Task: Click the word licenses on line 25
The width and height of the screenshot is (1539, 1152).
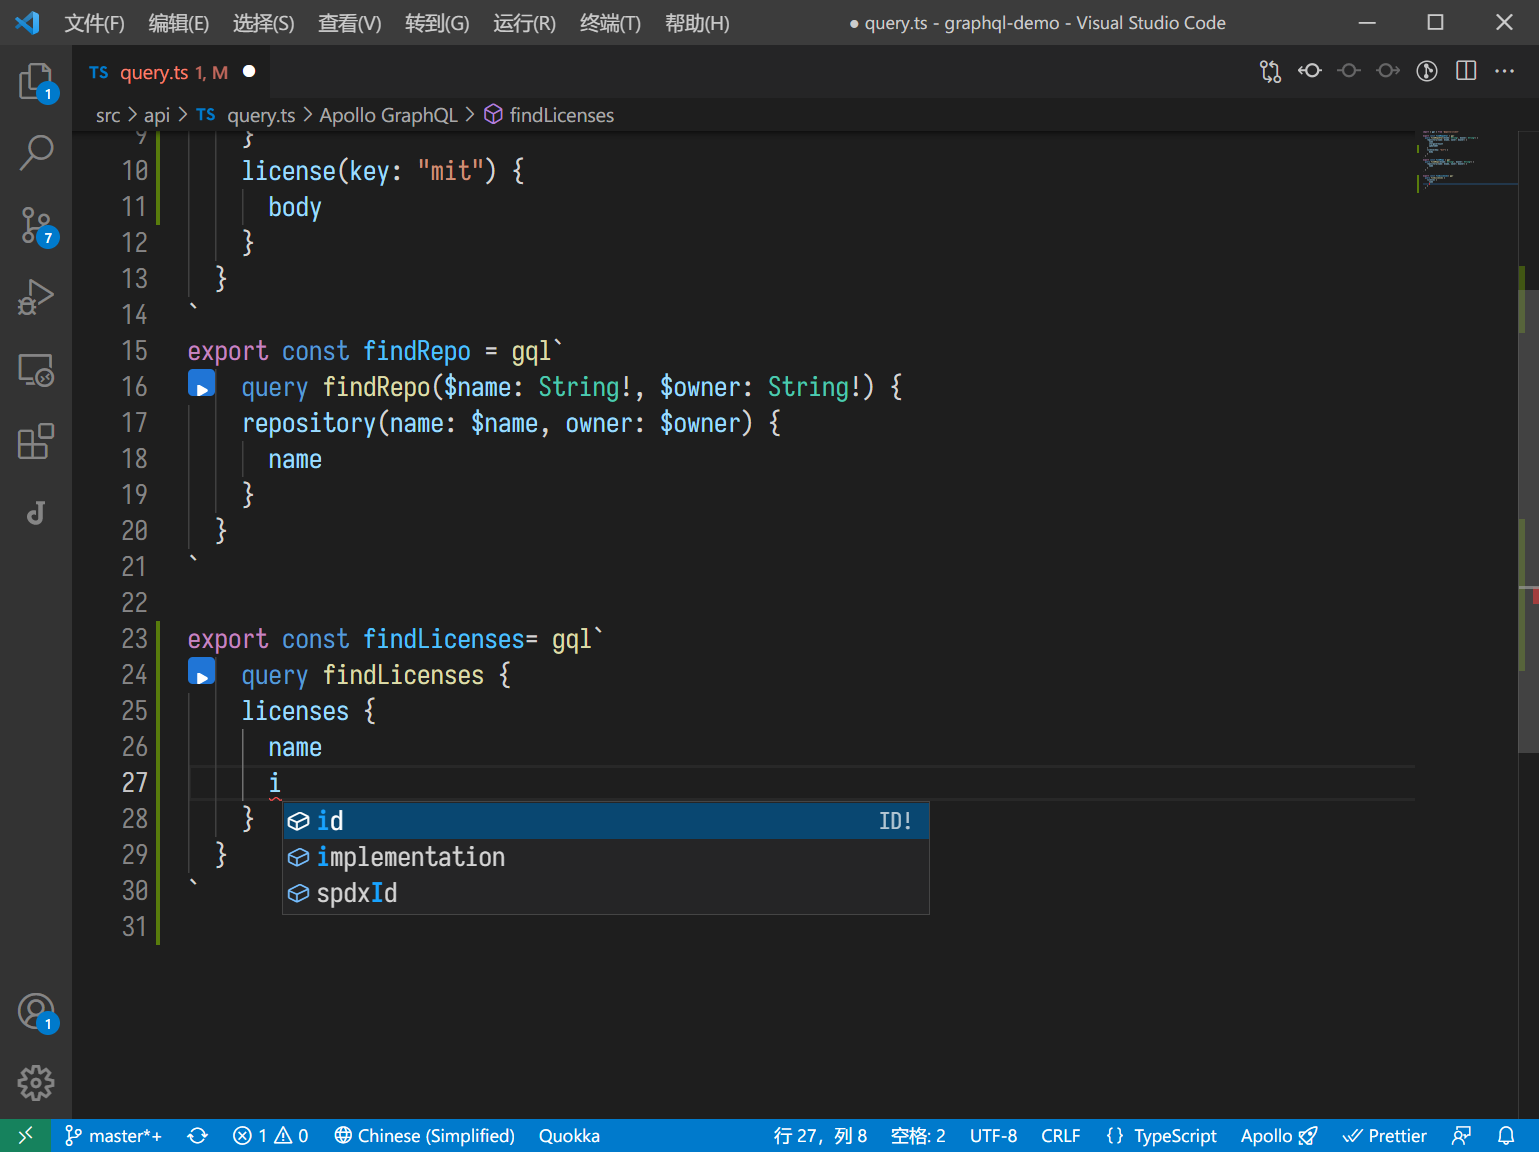Action: click(295, 711)
